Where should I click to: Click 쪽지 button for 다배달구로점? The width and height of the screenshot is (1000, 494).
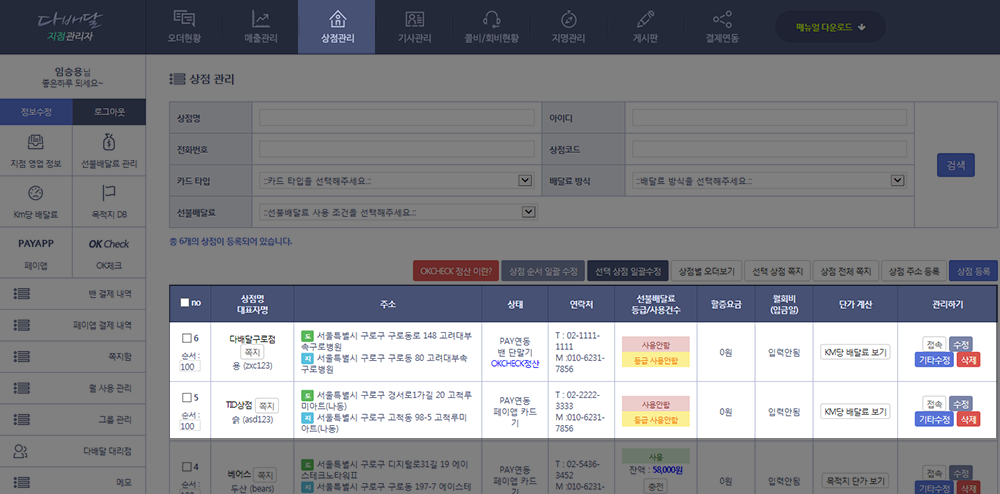click(252, 352)
